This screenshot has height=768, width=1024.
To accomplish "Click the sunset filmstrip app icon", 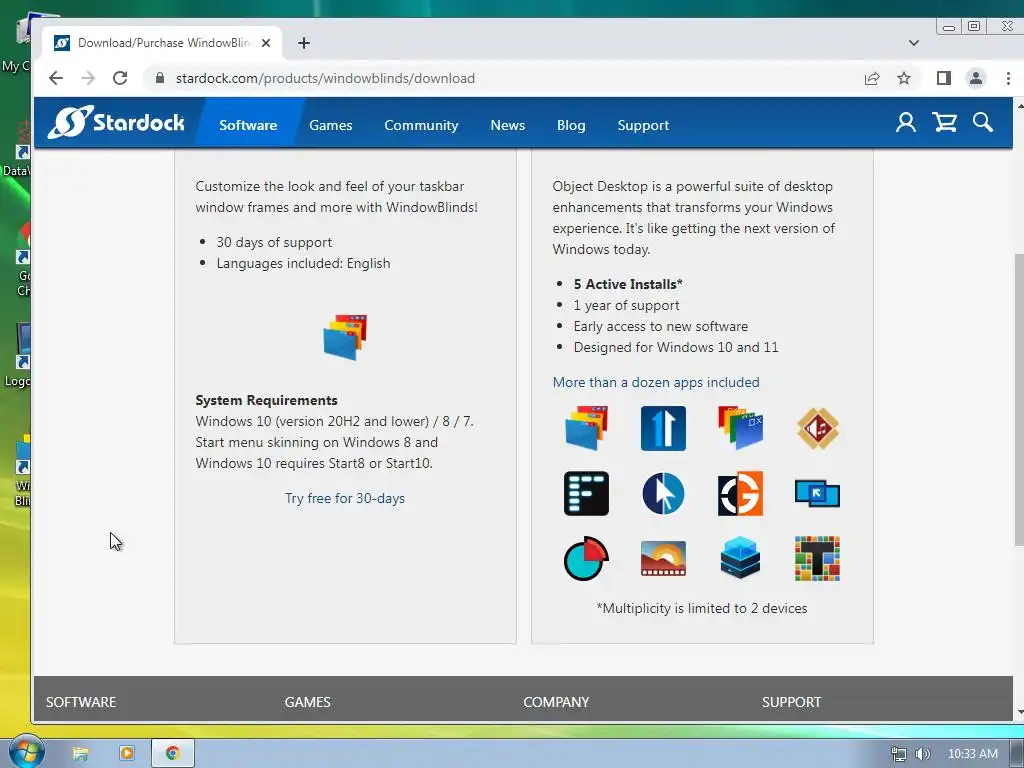I will [x=663, y=559].
